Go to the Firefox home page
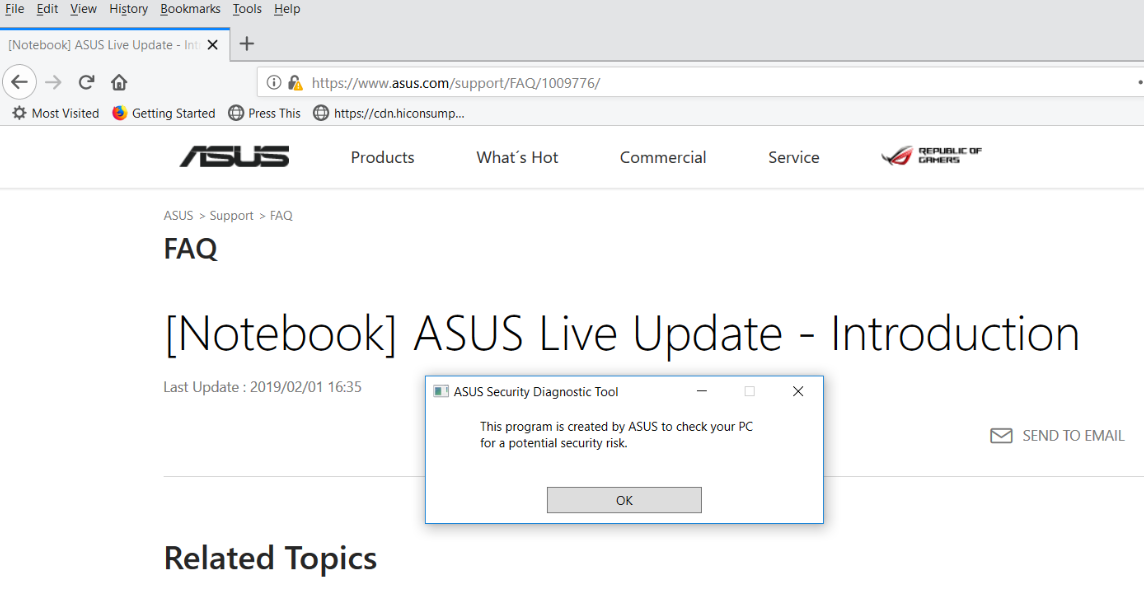 pos(119,82)
